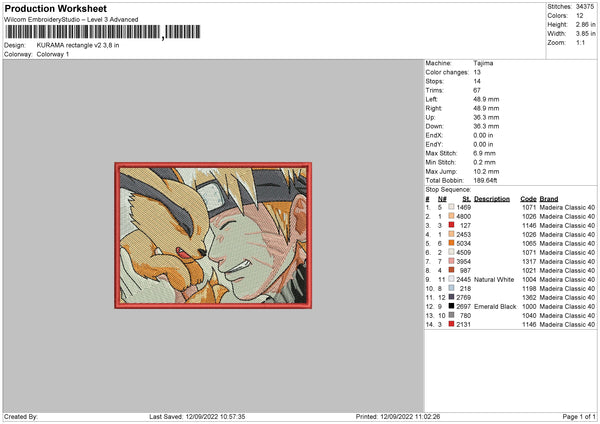Viewport: 600px width, 424px height.
Task: Click Last Saved timestamp '12/09/2022 10:57:35'
Action: point(215,416)
